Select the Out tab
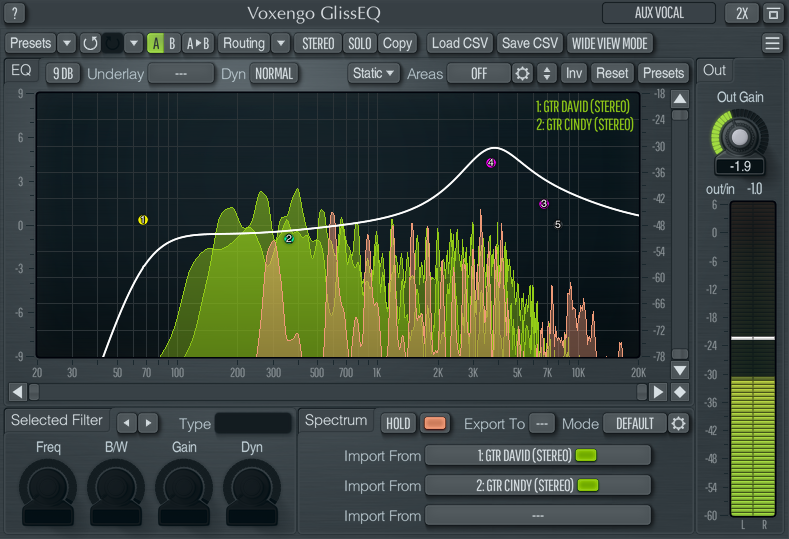Image resolution: width=789 pixels, height=539 pixels. point(715,70)
